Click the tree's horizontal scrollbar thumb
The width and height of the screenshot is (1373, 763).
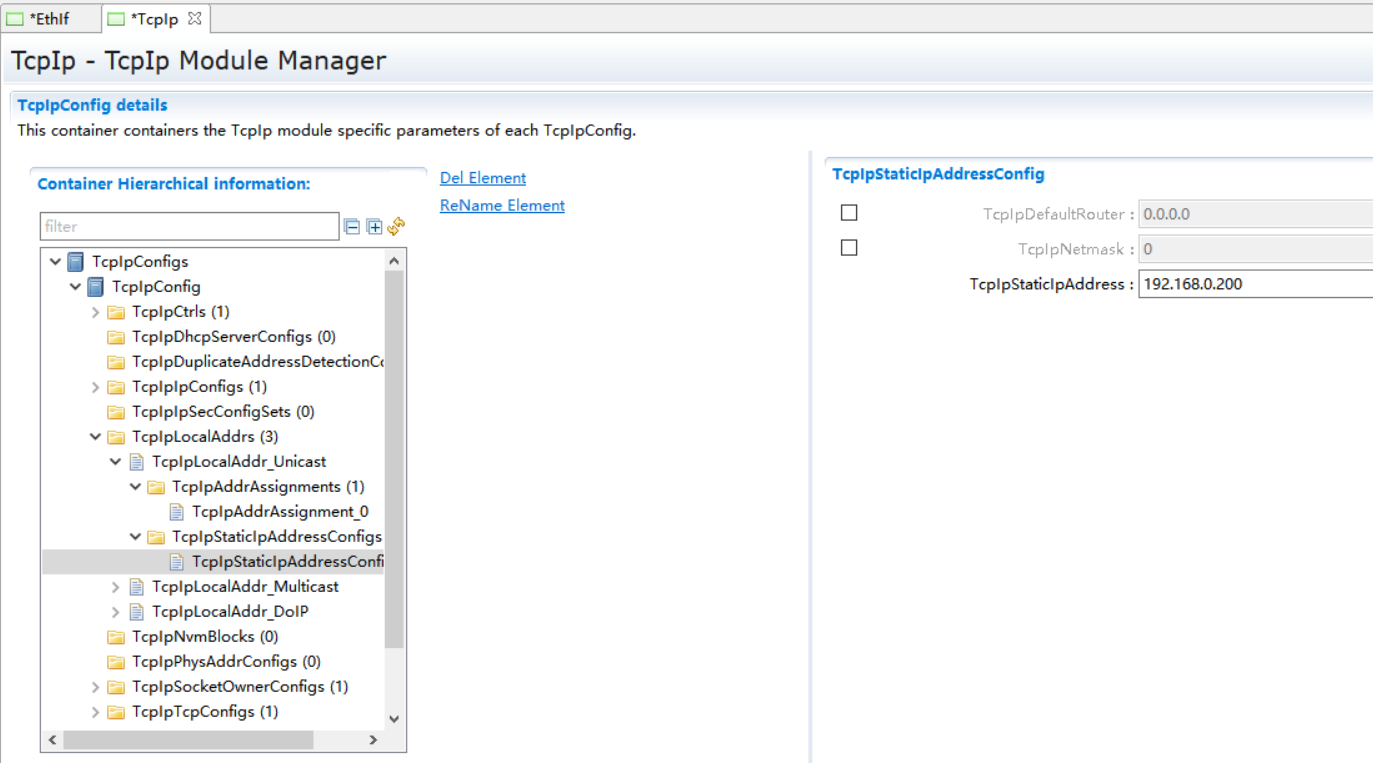tap(188, 740)
